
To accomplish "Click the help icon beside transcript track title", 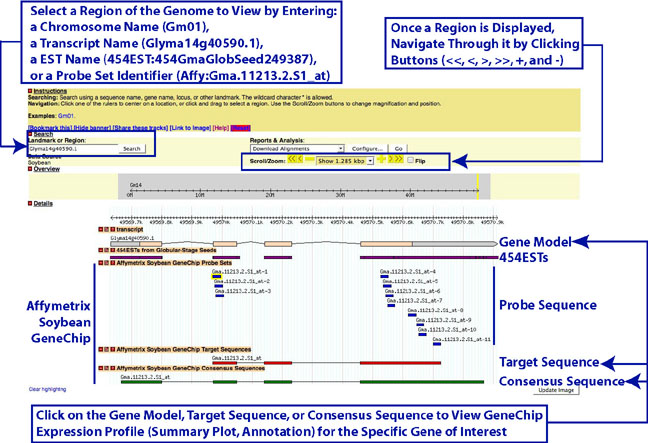I will coord(112,229).
